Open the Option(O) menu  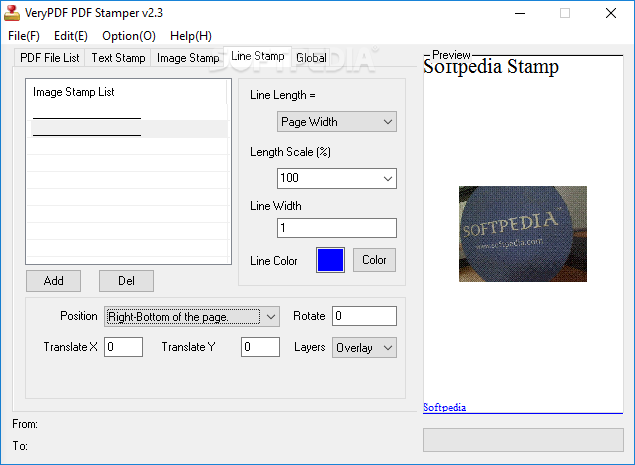(x=129, y=36)
